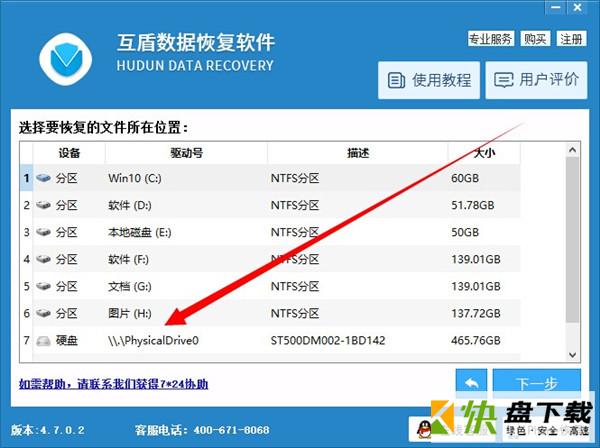The image size is (600, 448).
Task: Click the list scrollbar down arrow
Action: [572, 355]
